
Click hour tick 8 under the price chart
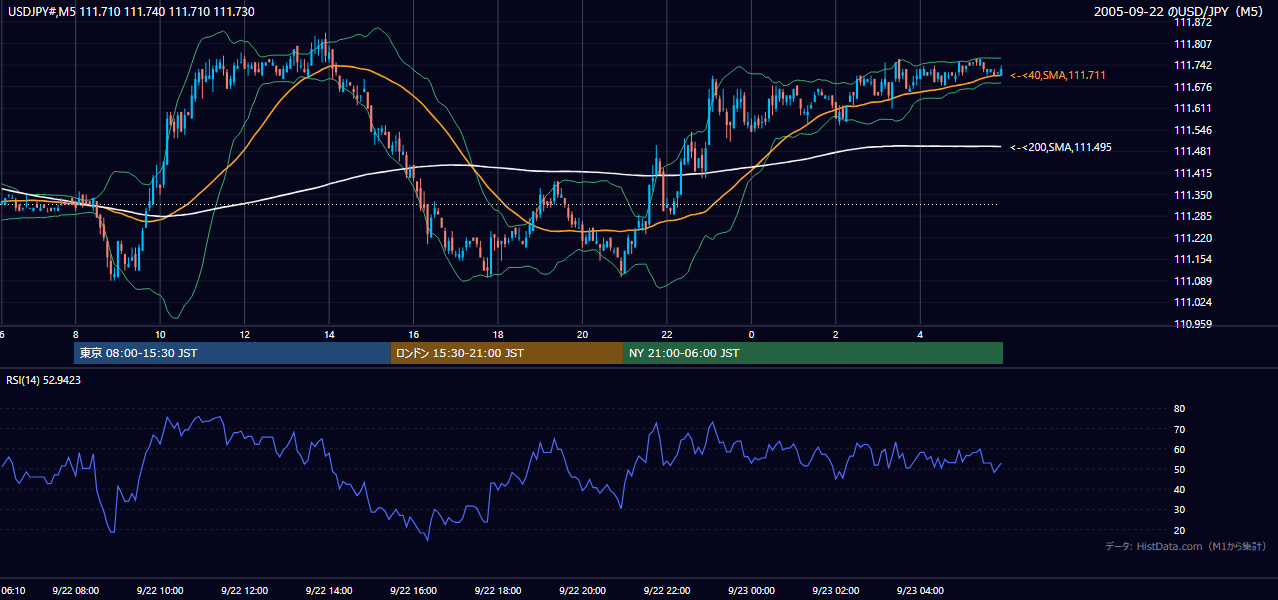[75, 334]
